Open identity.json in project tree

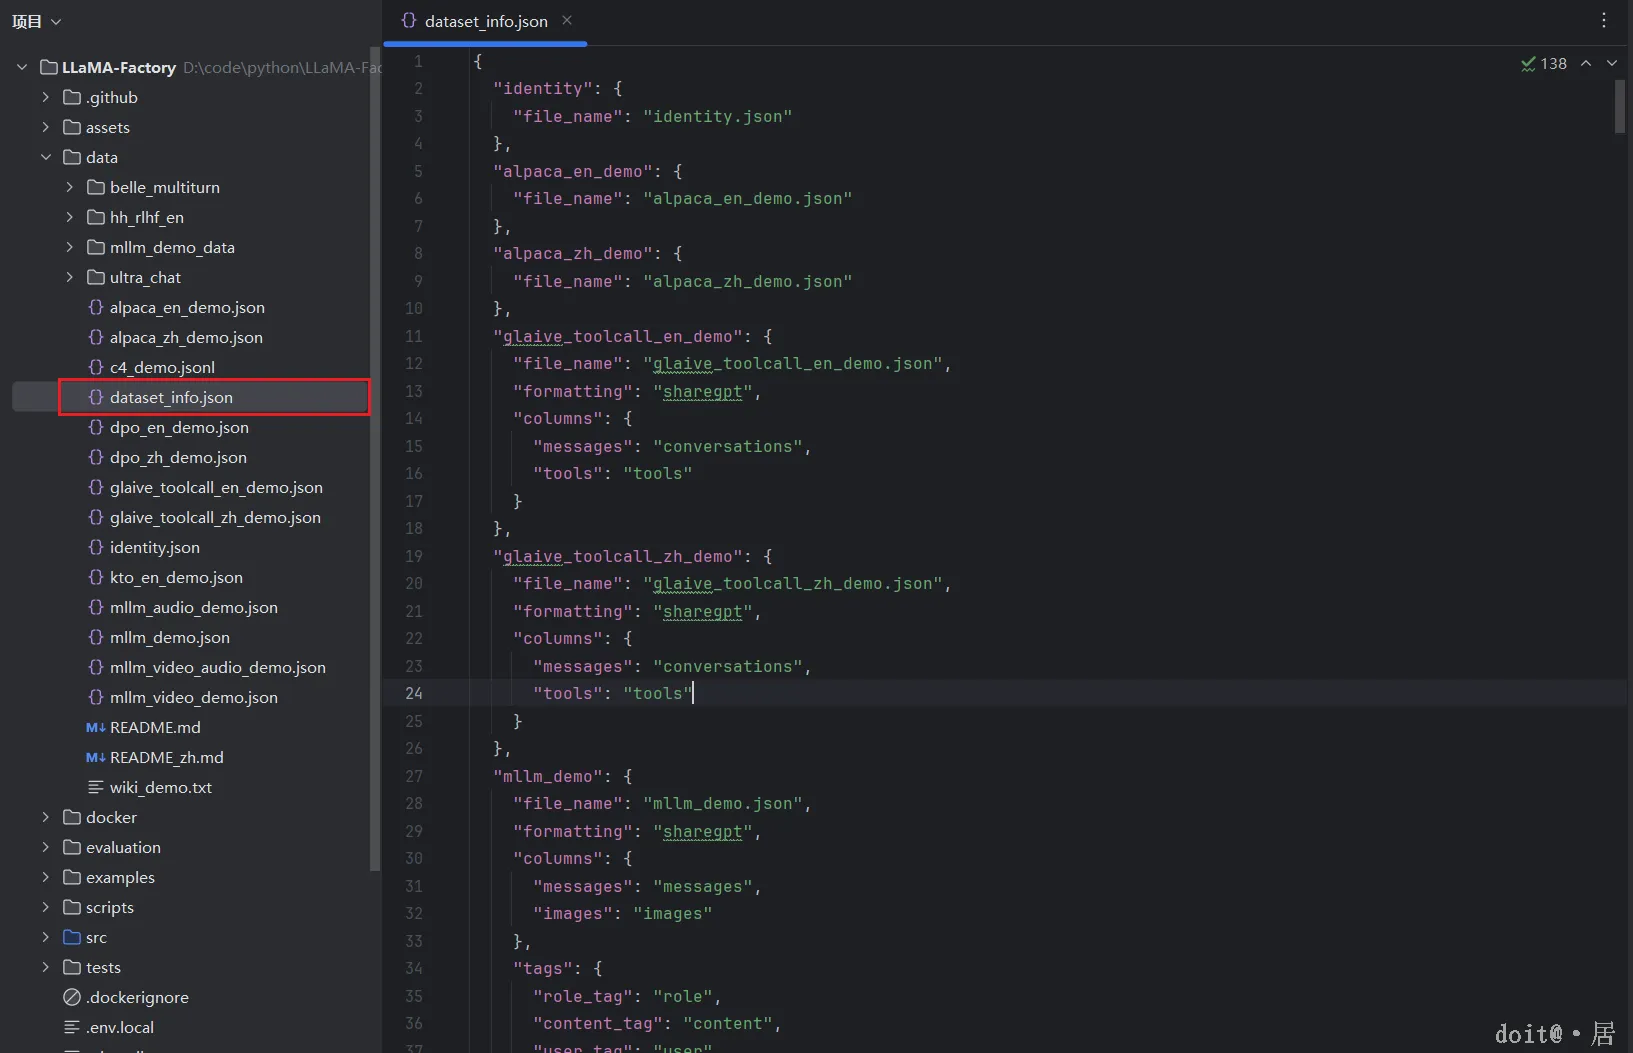(154, 548)
